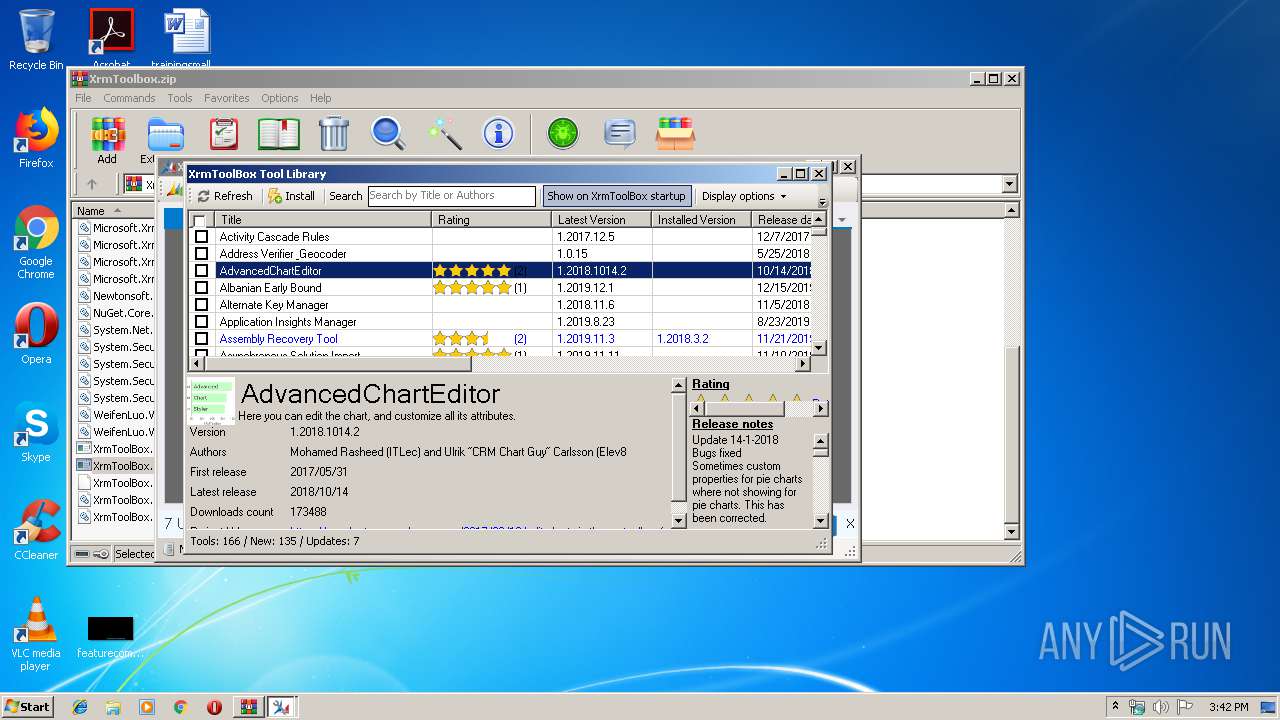Click the AdvancedChartEditor thumbnail image
1280x720 pixels.
212,402
